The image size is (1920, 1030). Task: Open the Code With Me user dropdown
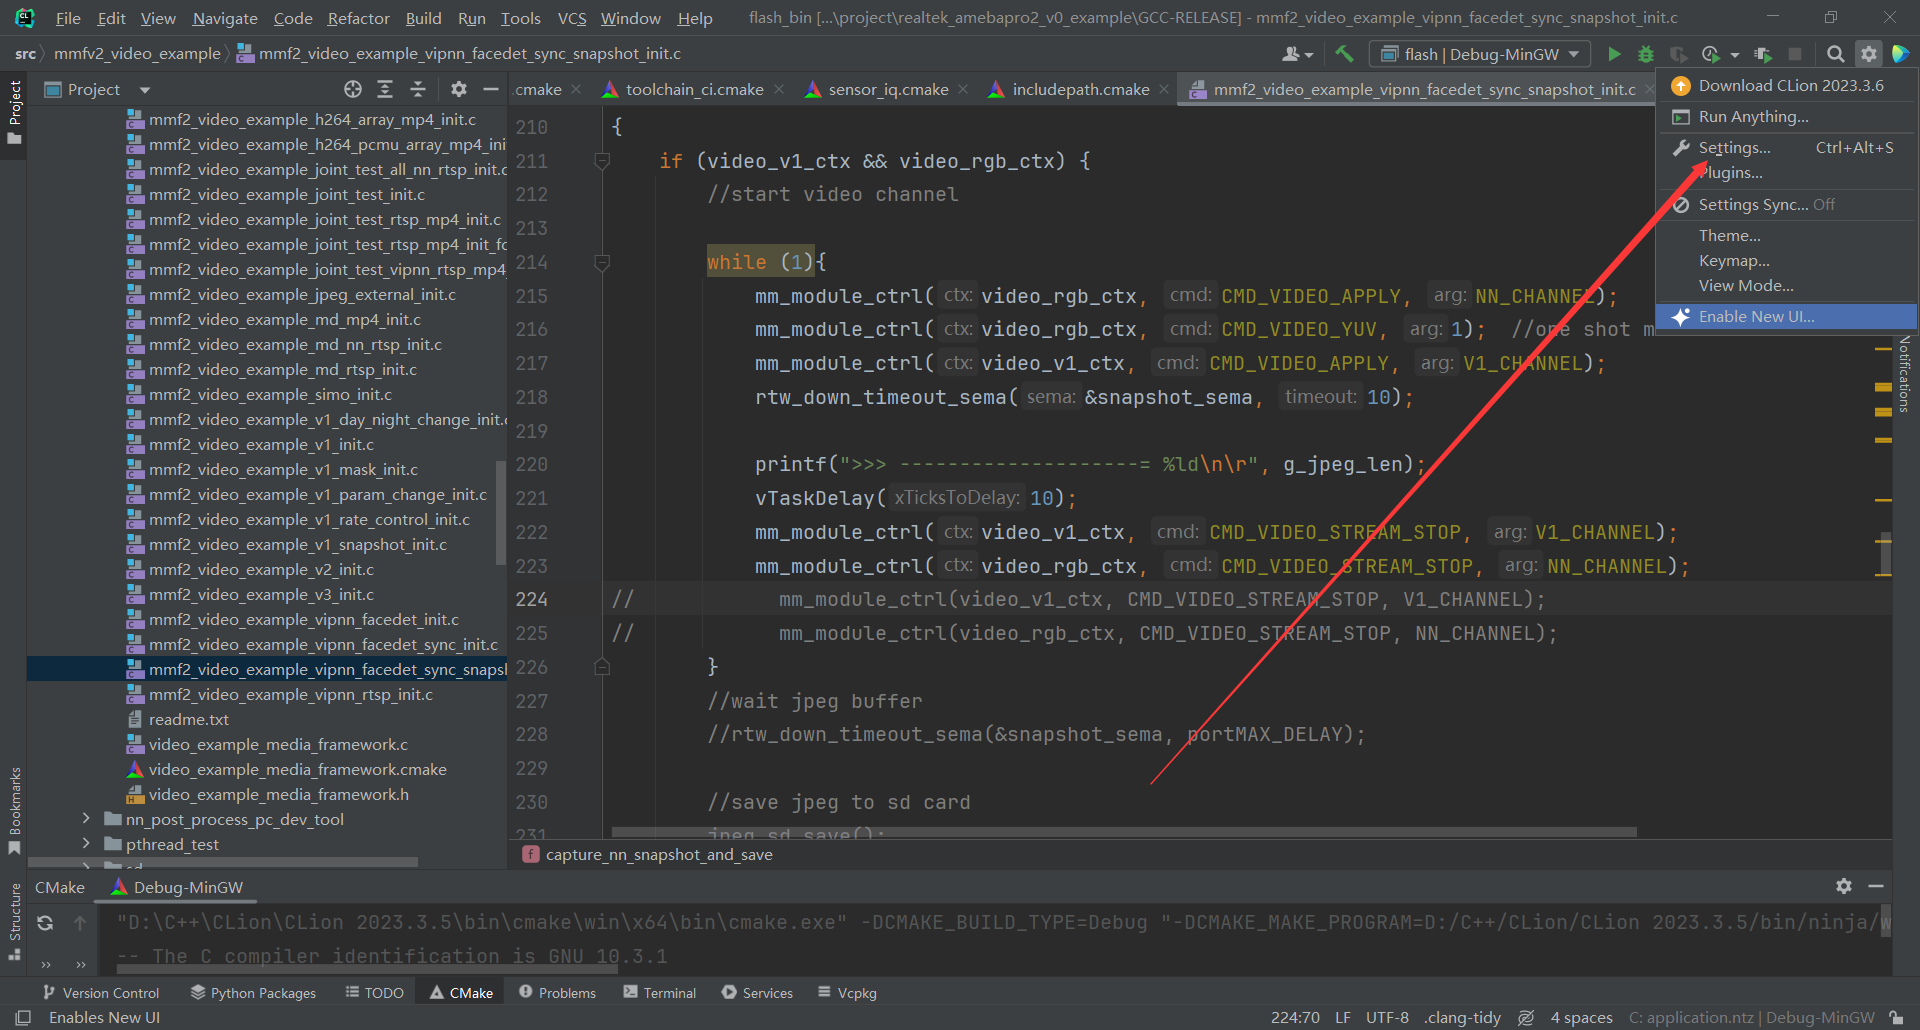tap(1298, 54)
